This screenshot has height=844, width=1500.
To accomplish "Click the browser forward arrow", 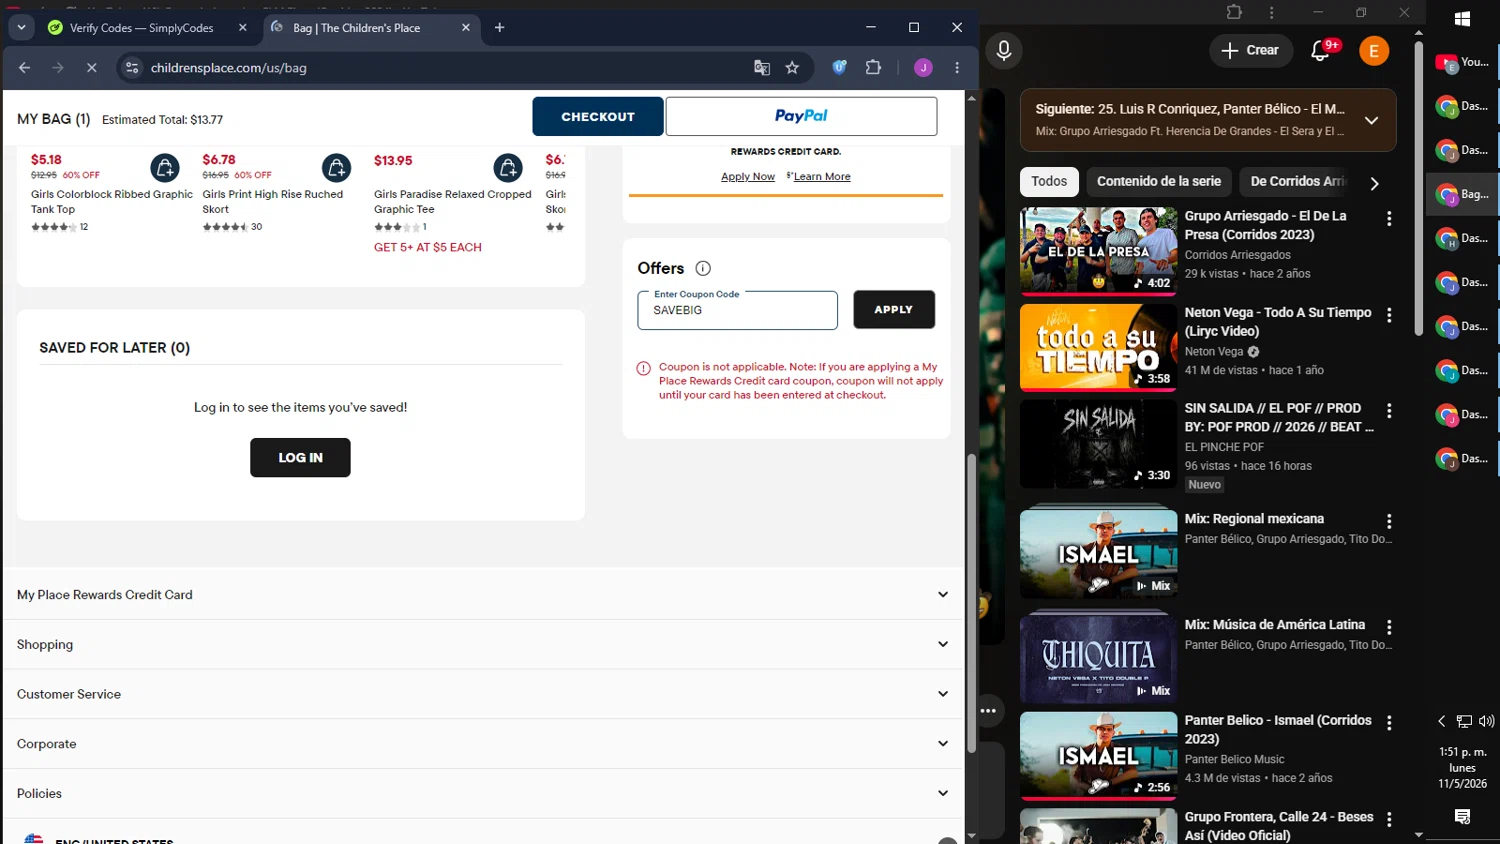I will click(x=58, y=68).
